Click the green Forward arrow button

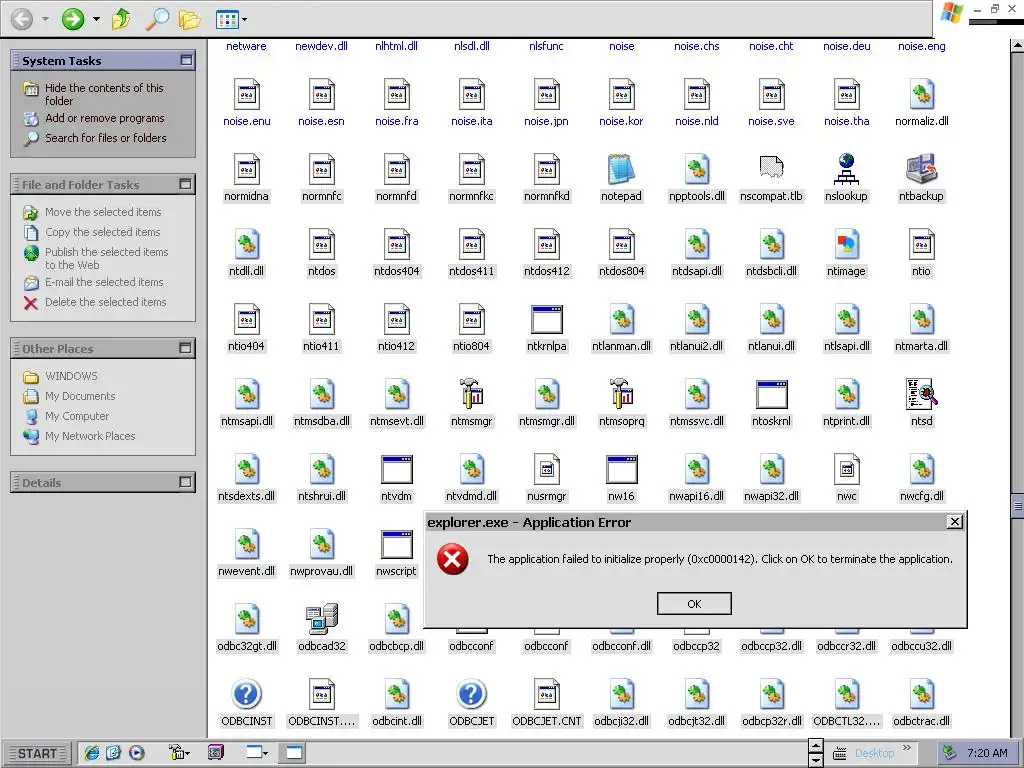click(x=72, y=19)
